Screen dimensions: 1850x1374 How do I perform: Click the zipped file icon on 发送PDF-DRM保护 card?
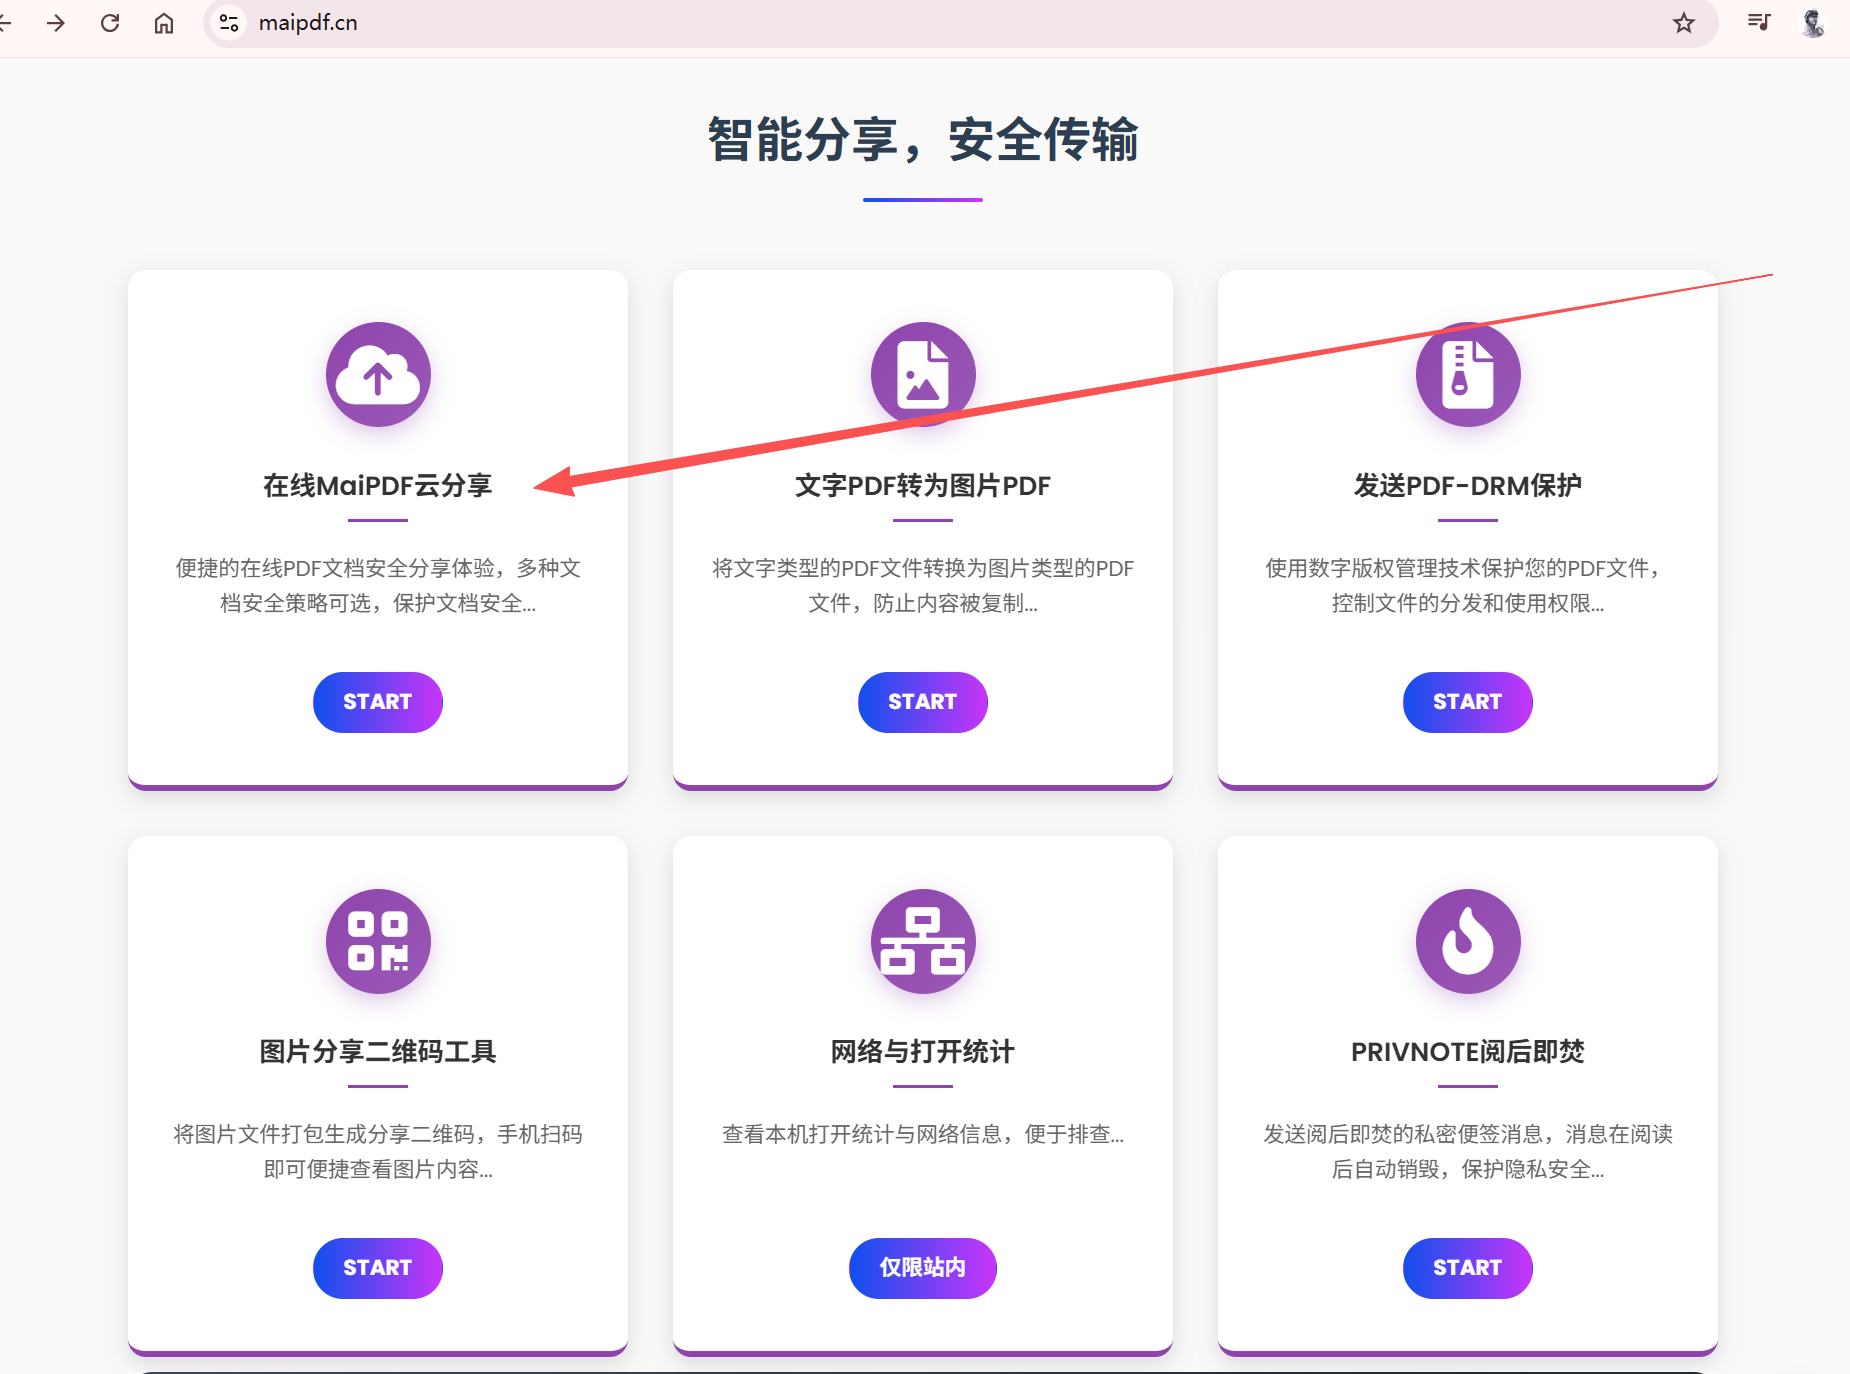coord(1467,375)
